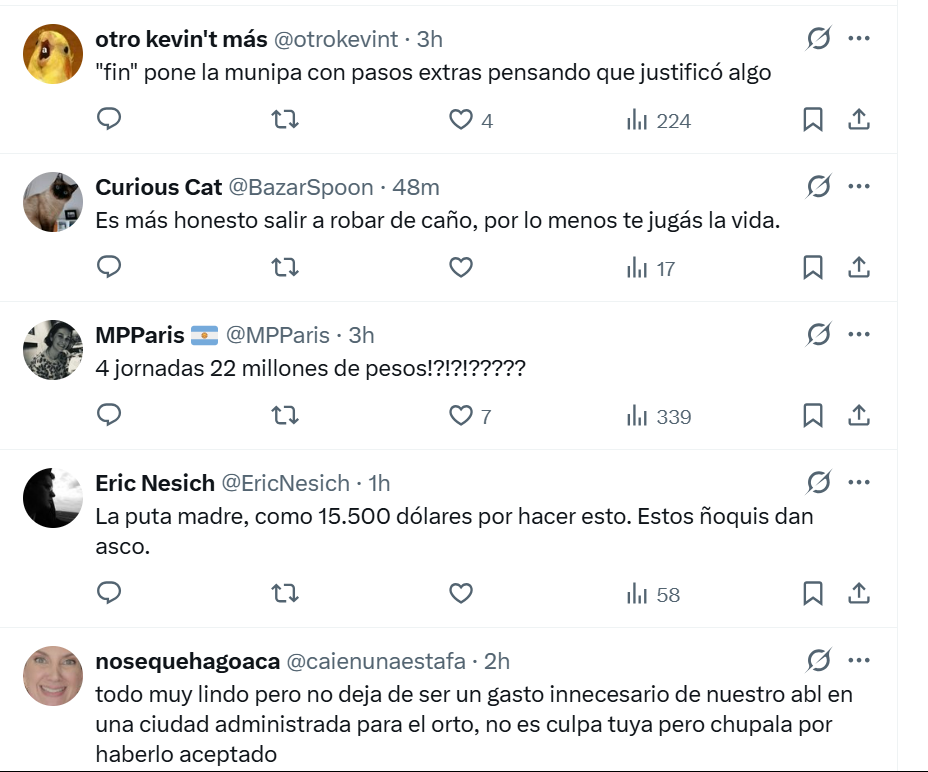Retweet the Curious Cat post
928x772 pixels.
click(285, 267)
